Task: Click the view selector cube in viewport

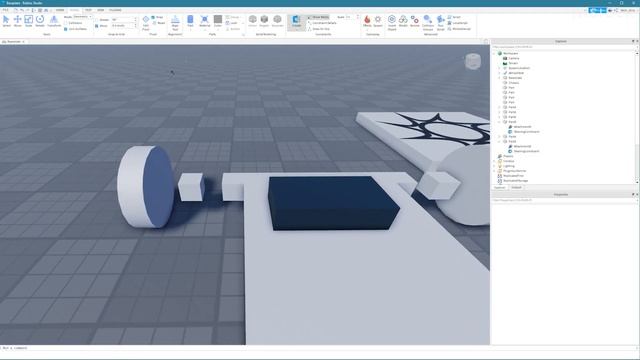Action: point(473,62)
